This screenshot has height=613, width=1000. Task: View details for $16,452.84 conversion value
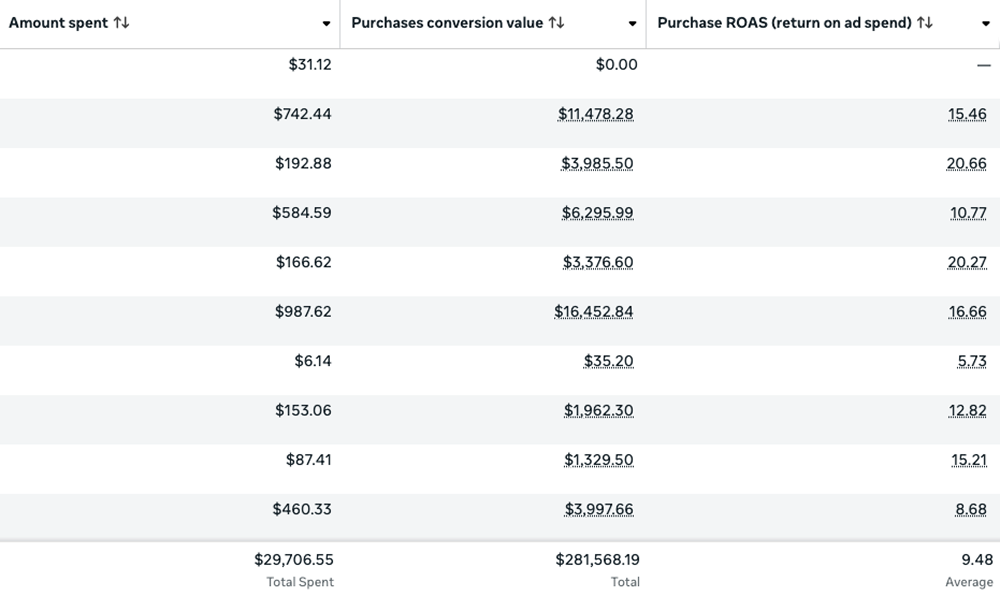pyautogui.click(x=594, y=312)
